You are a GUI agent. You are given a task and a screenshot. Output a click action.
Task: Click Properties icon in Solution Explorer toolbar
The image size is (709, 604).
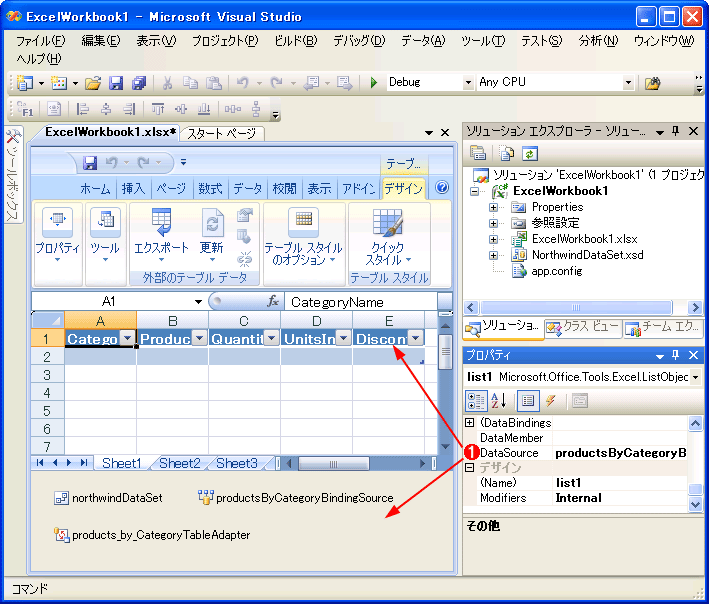pos(478,154)
